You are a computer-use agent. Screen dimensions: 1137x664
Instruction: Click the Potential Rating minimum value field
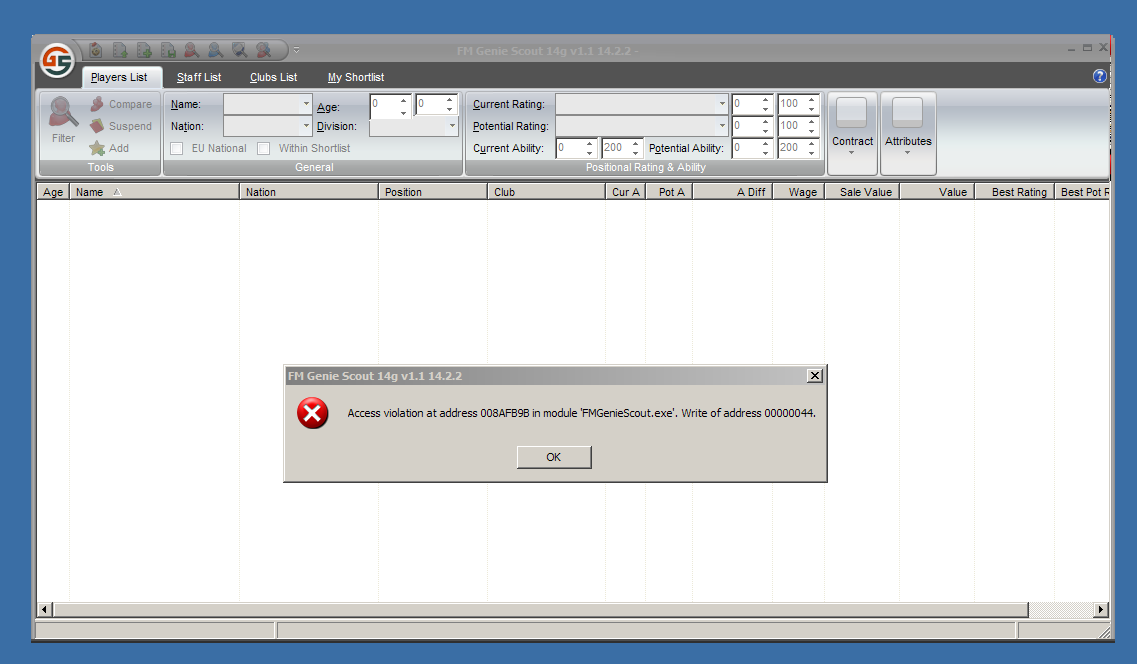click(x=752, y=126)
